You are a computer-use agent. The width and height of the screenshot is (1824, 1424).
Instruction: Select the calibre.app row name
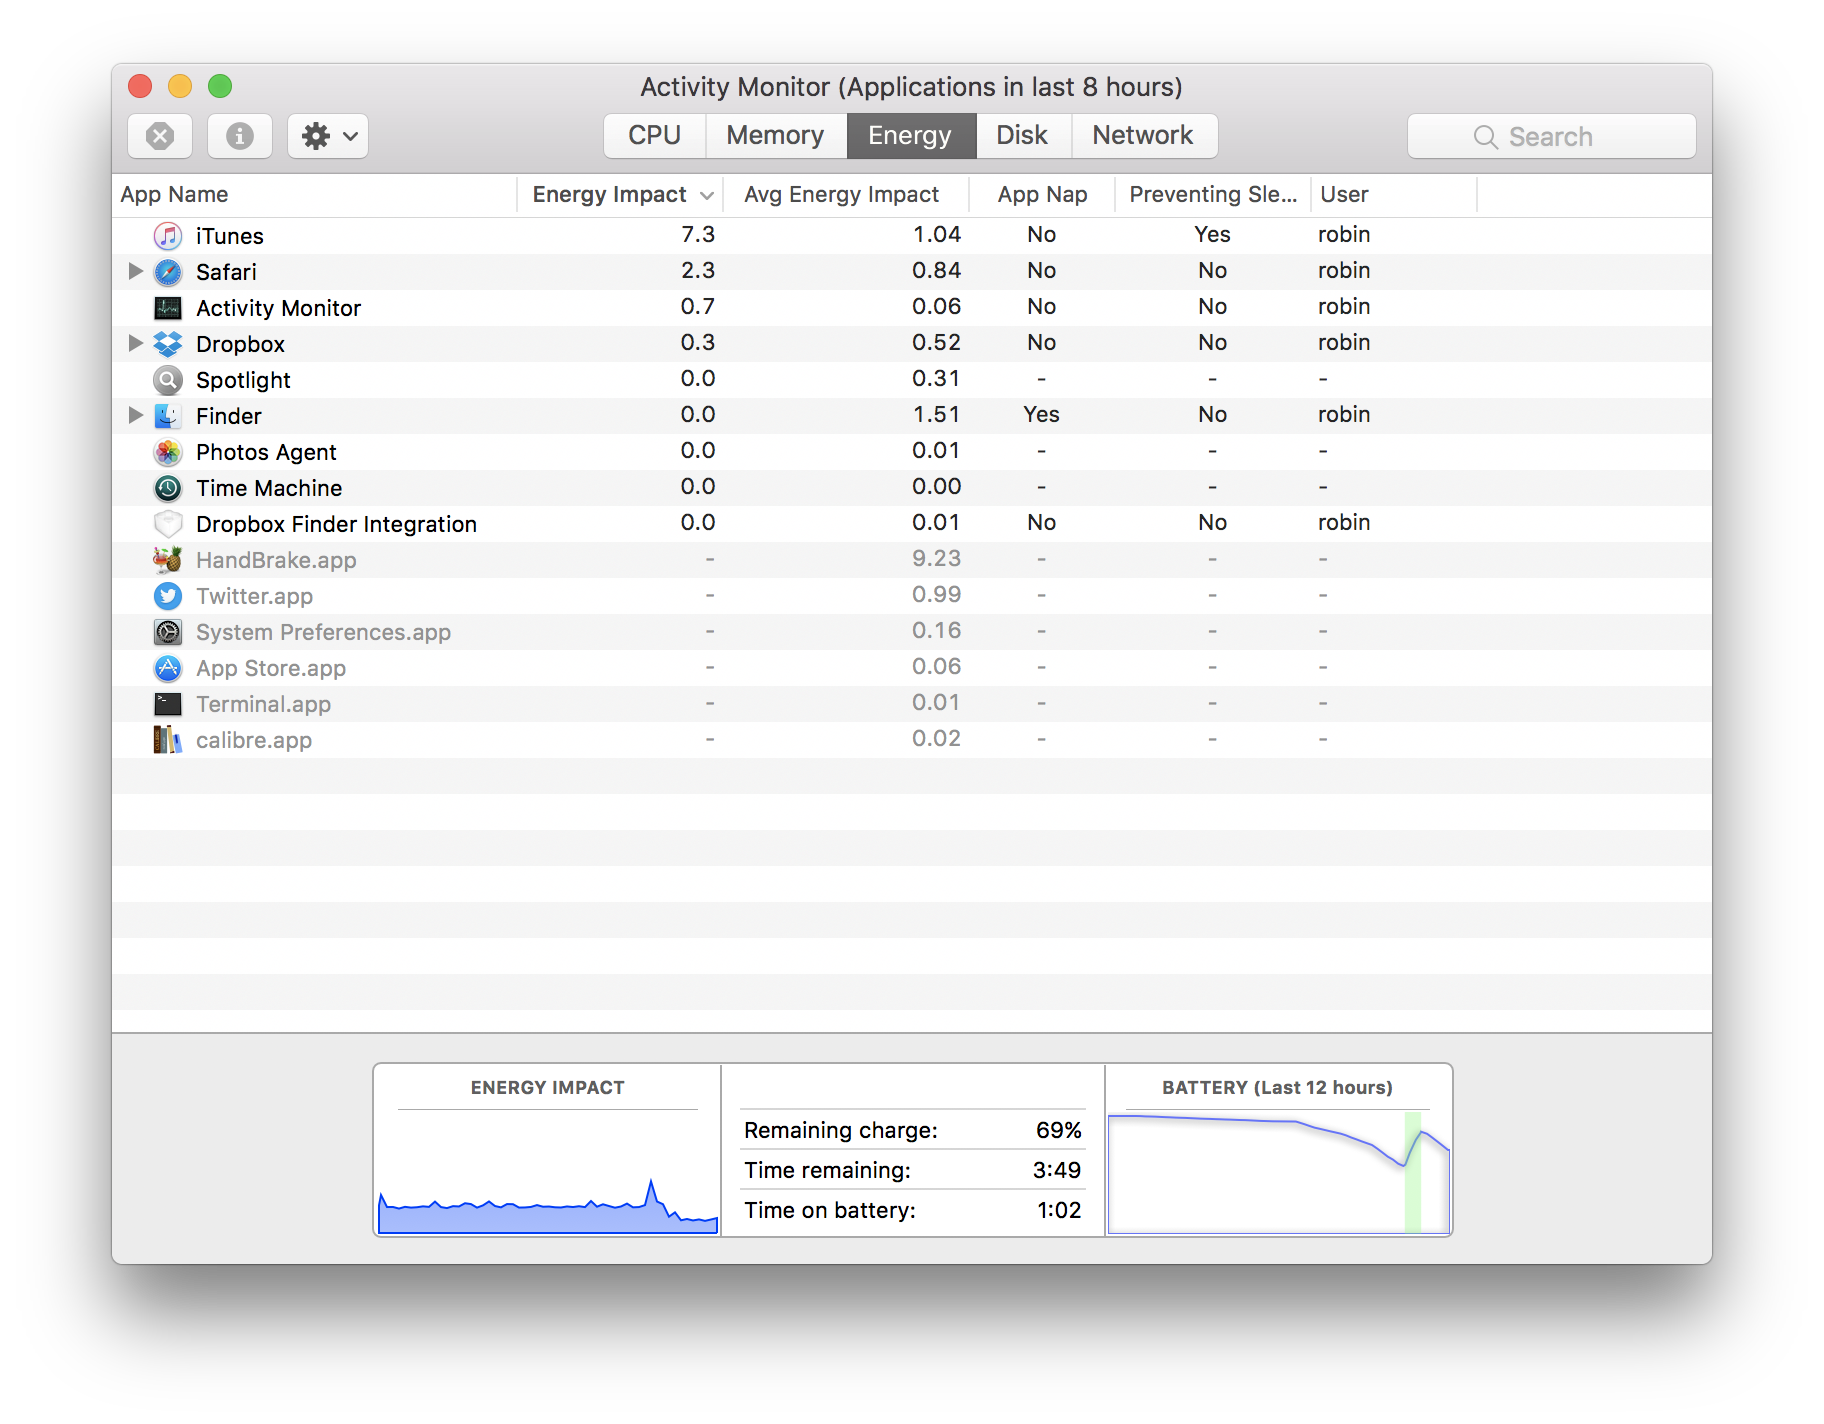click(x=254, y=740)
